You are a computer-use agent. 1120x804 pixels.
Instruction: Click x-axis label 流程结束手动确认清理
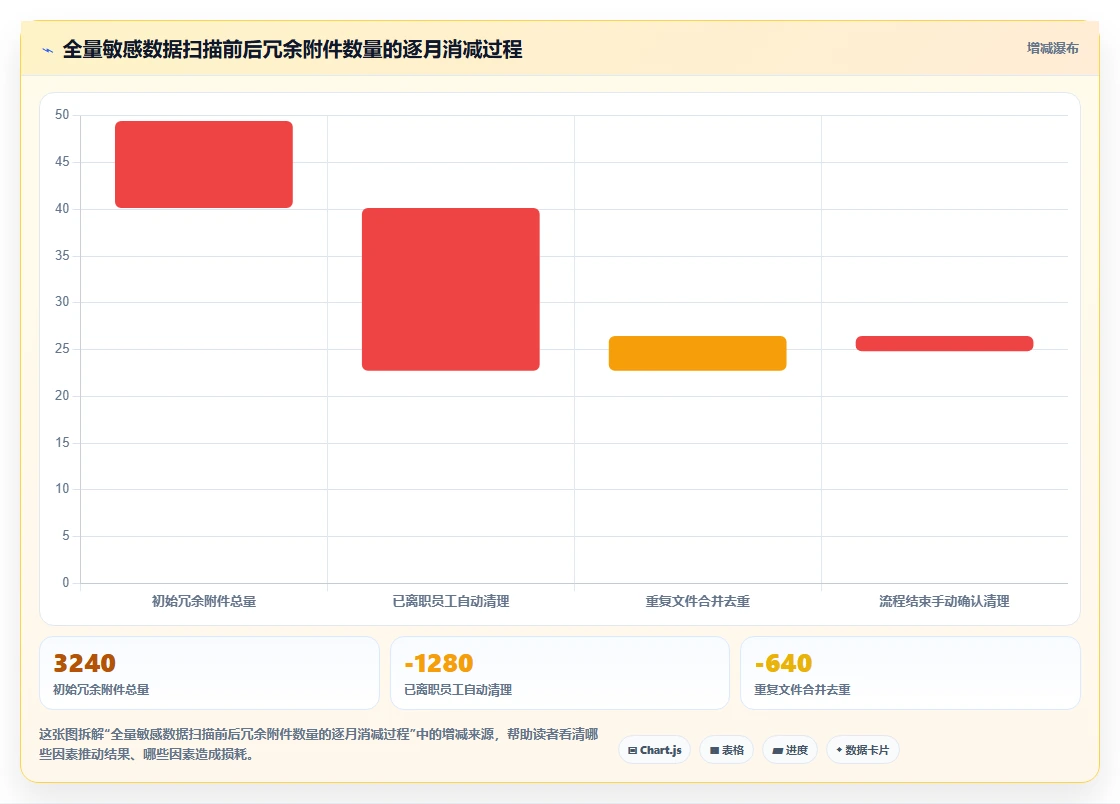pyautogui.click(x=944, y=601)
